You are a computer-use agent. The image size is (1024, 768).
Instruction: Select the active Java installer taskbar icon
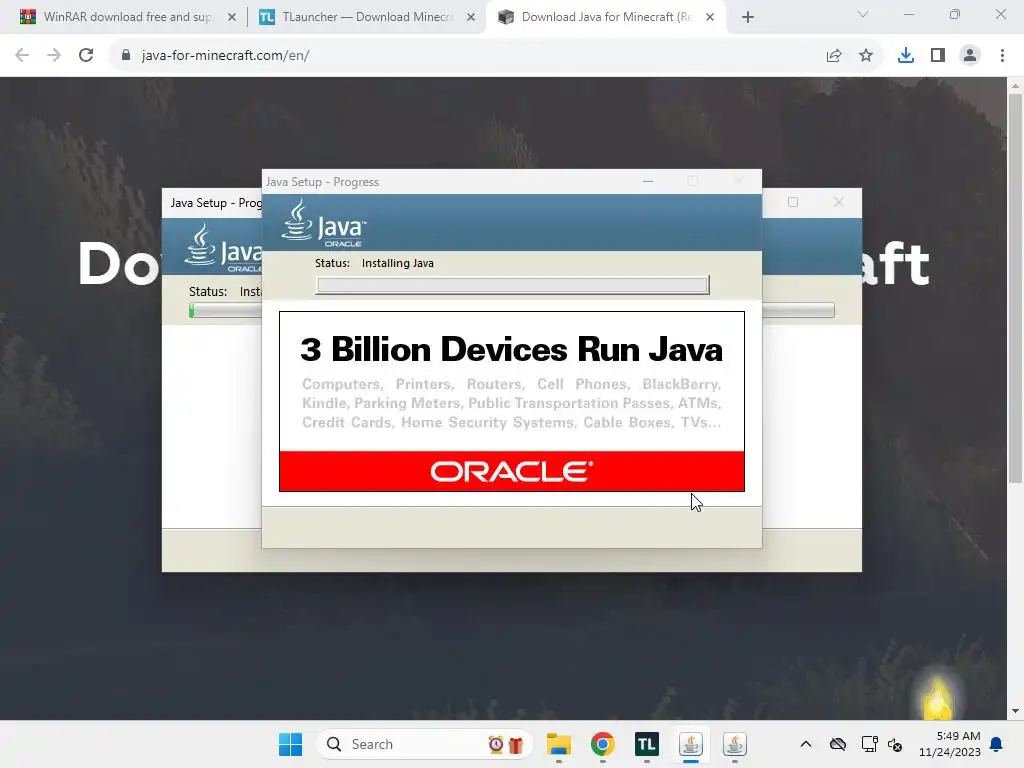point(690,744)
